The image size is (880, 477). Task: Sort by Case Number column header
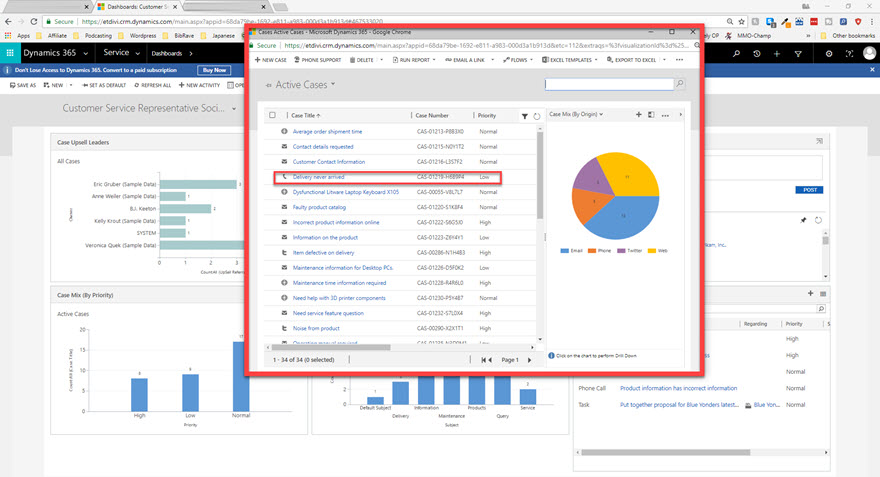tap(432, 116)
